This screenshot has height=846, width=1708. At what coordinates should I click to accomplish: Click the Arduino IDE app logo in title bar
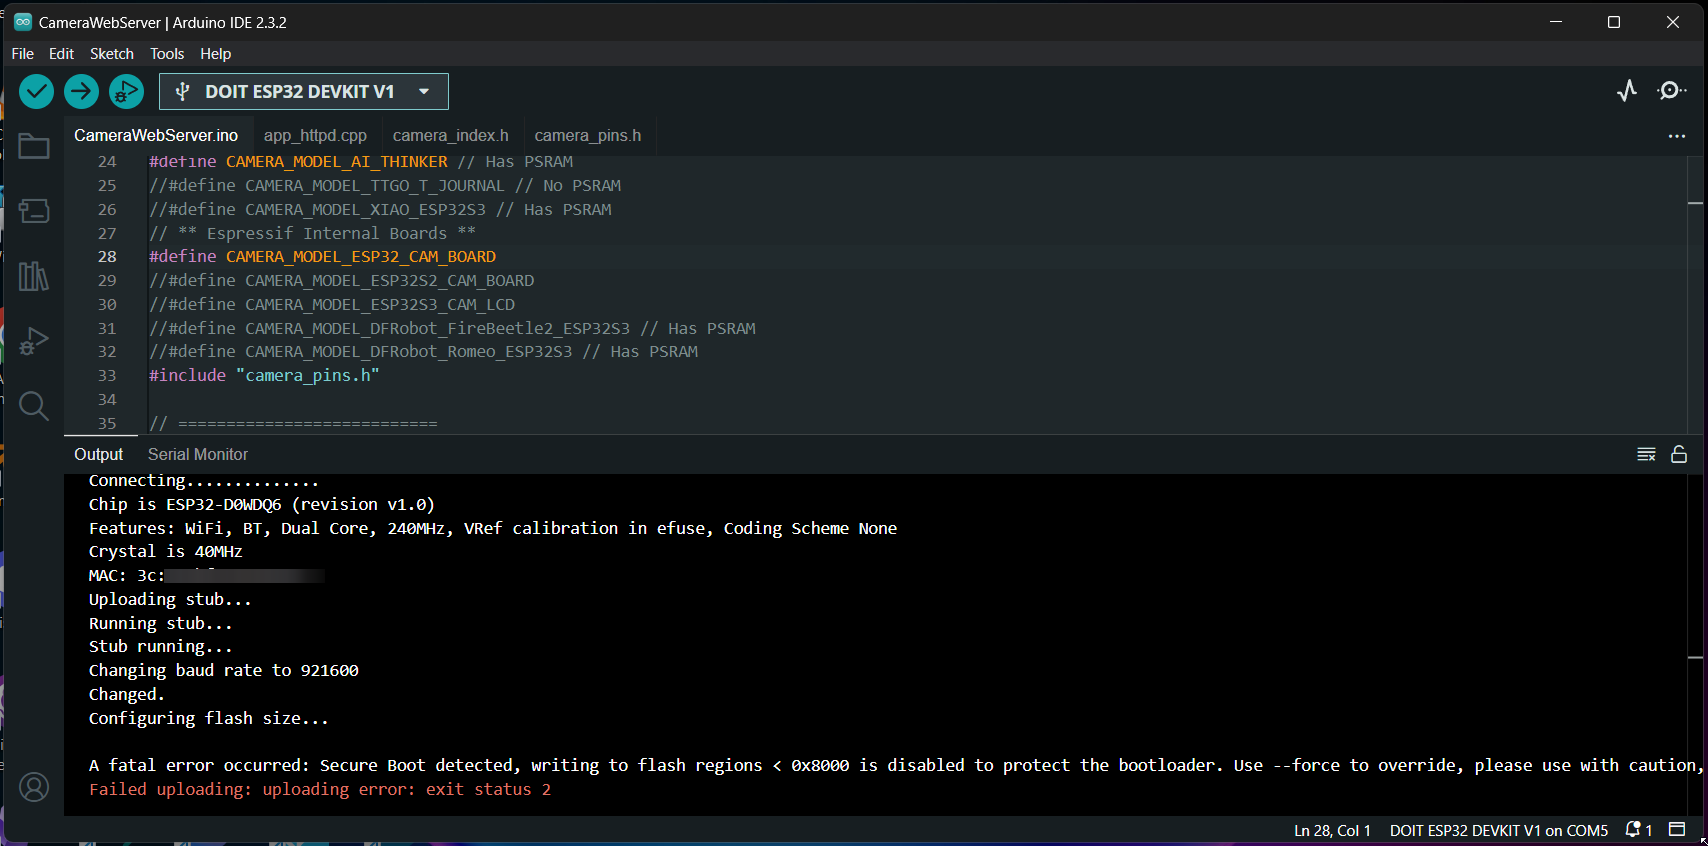[x=23, y=22]
